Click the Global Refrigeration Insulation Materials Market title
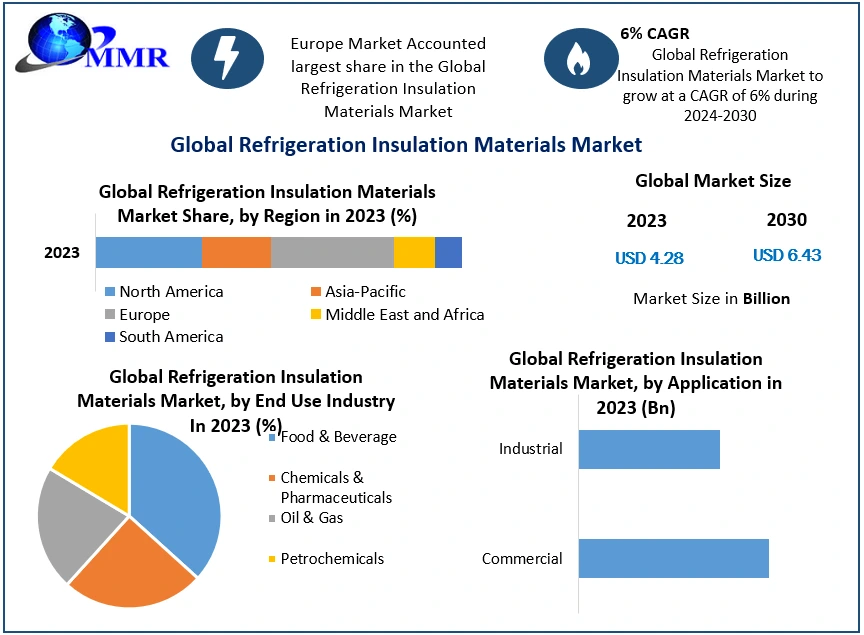This screenshot has height=635, width=864. [406, 145]
